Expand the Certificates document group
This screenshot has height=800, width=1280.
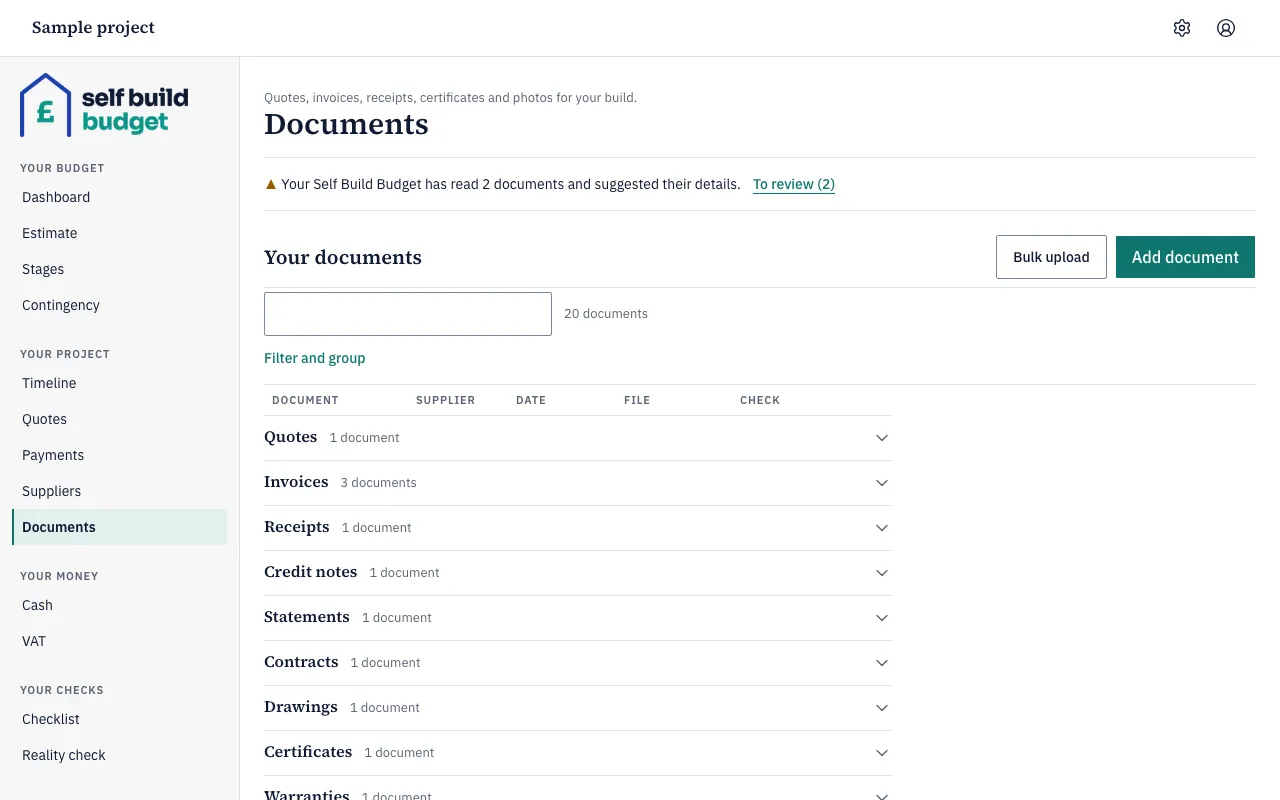tap(578, 753)
